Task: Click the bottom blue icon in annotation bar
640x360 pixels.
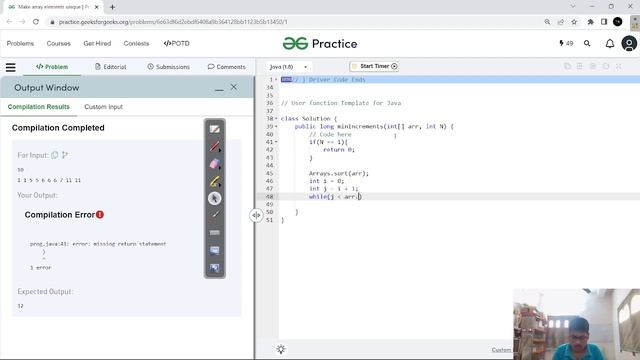Action: click(x=215, y=268)
